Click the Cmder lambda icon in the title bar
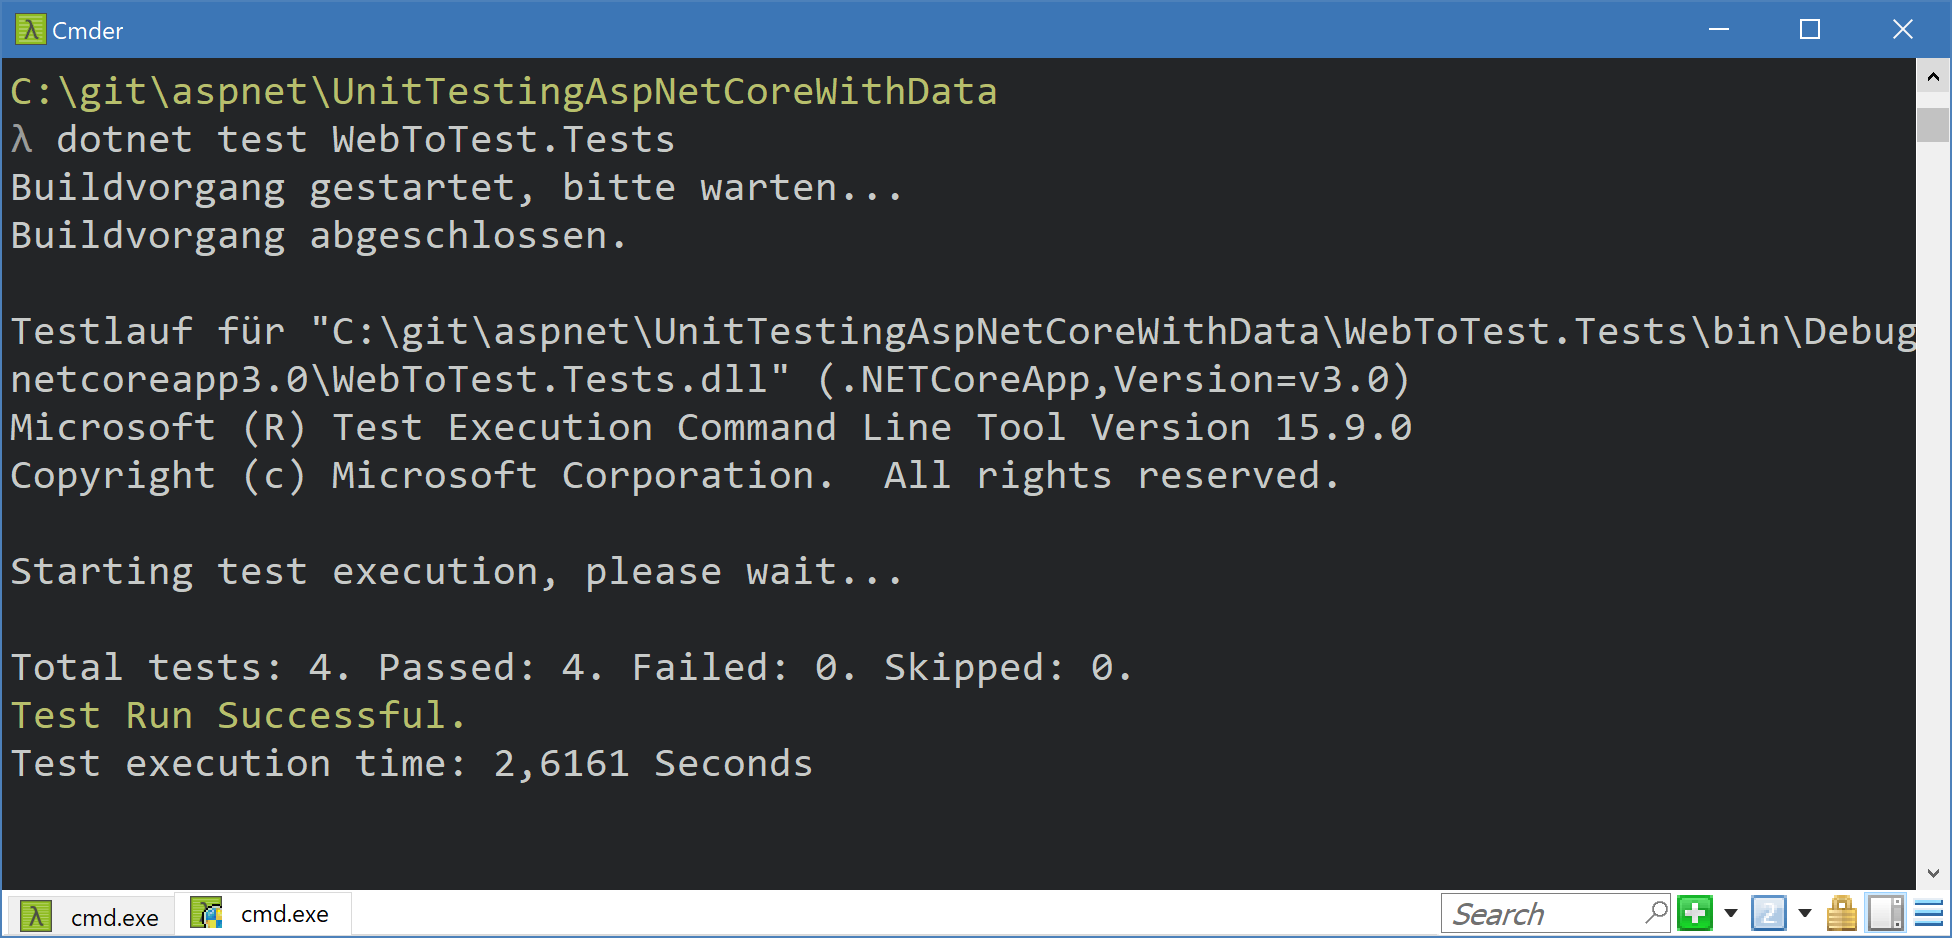Screen dimensions: 1952x938 pyautogui.click(x=30, y=30)
